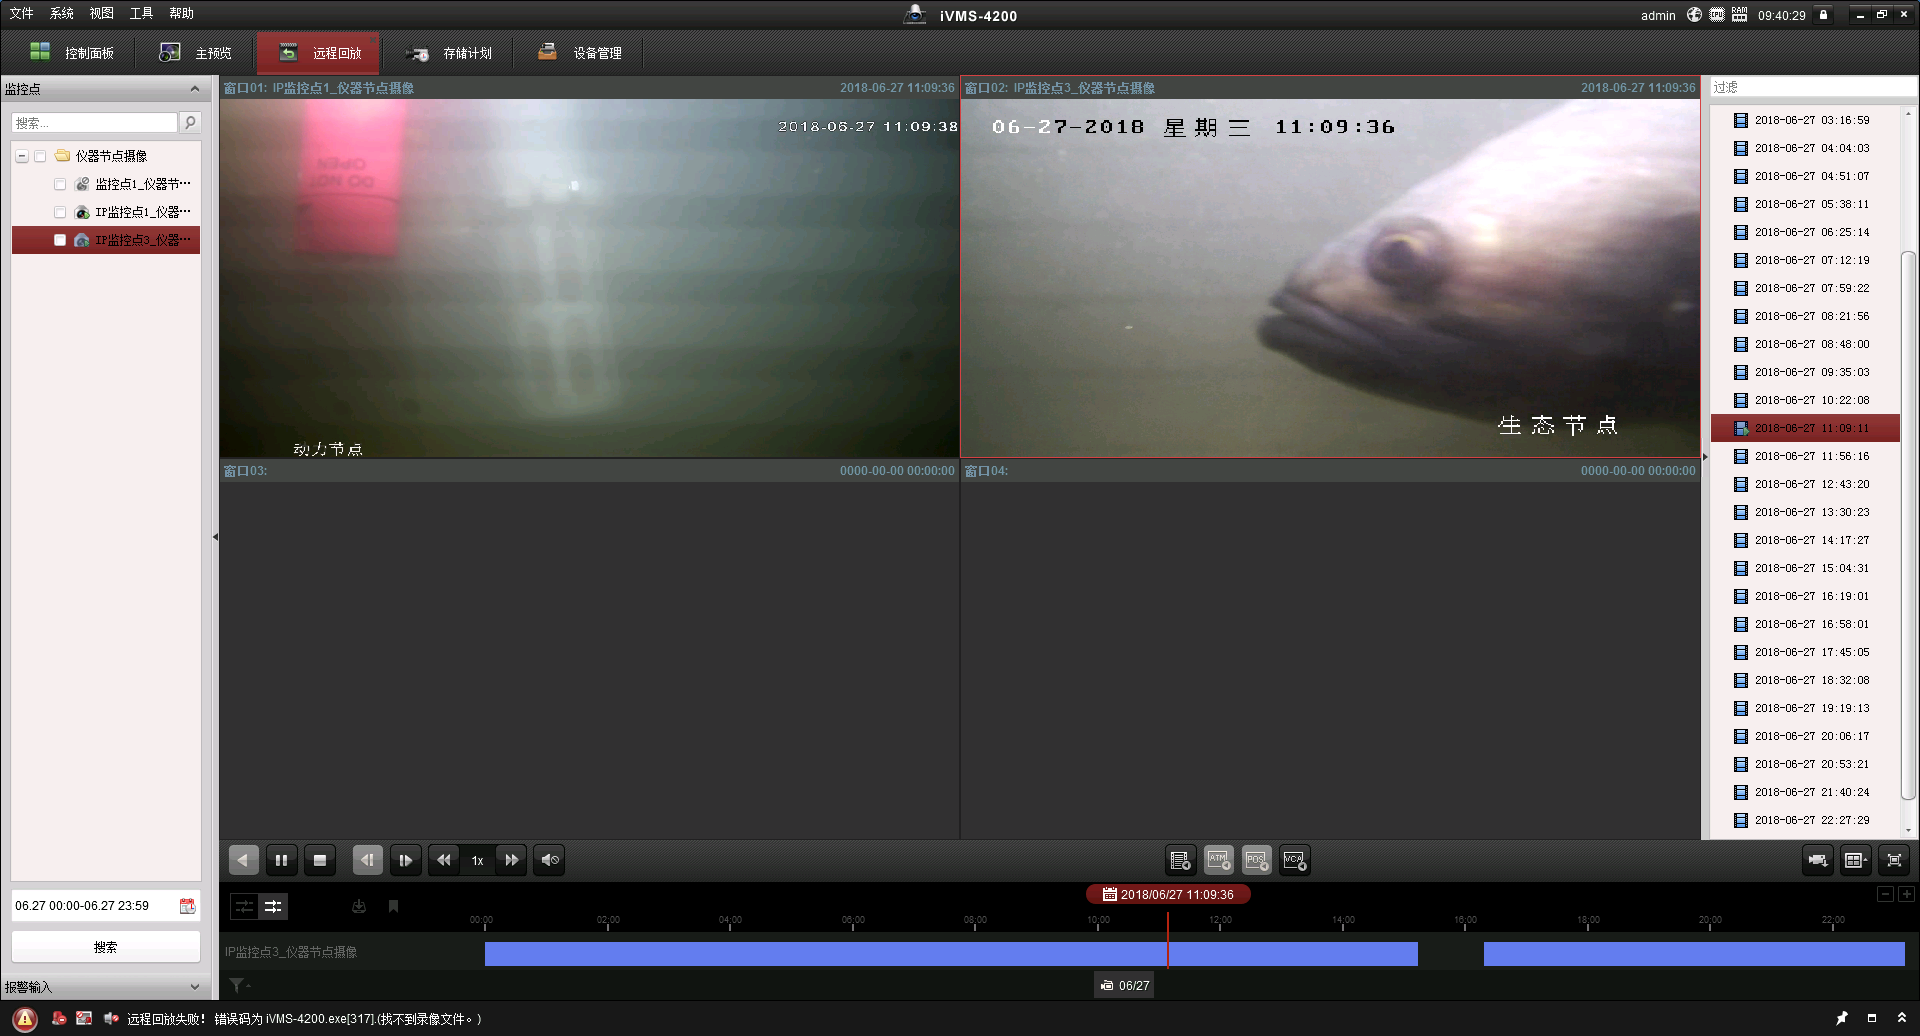Switch to the 主预览 tab

[x=196, y=53]
